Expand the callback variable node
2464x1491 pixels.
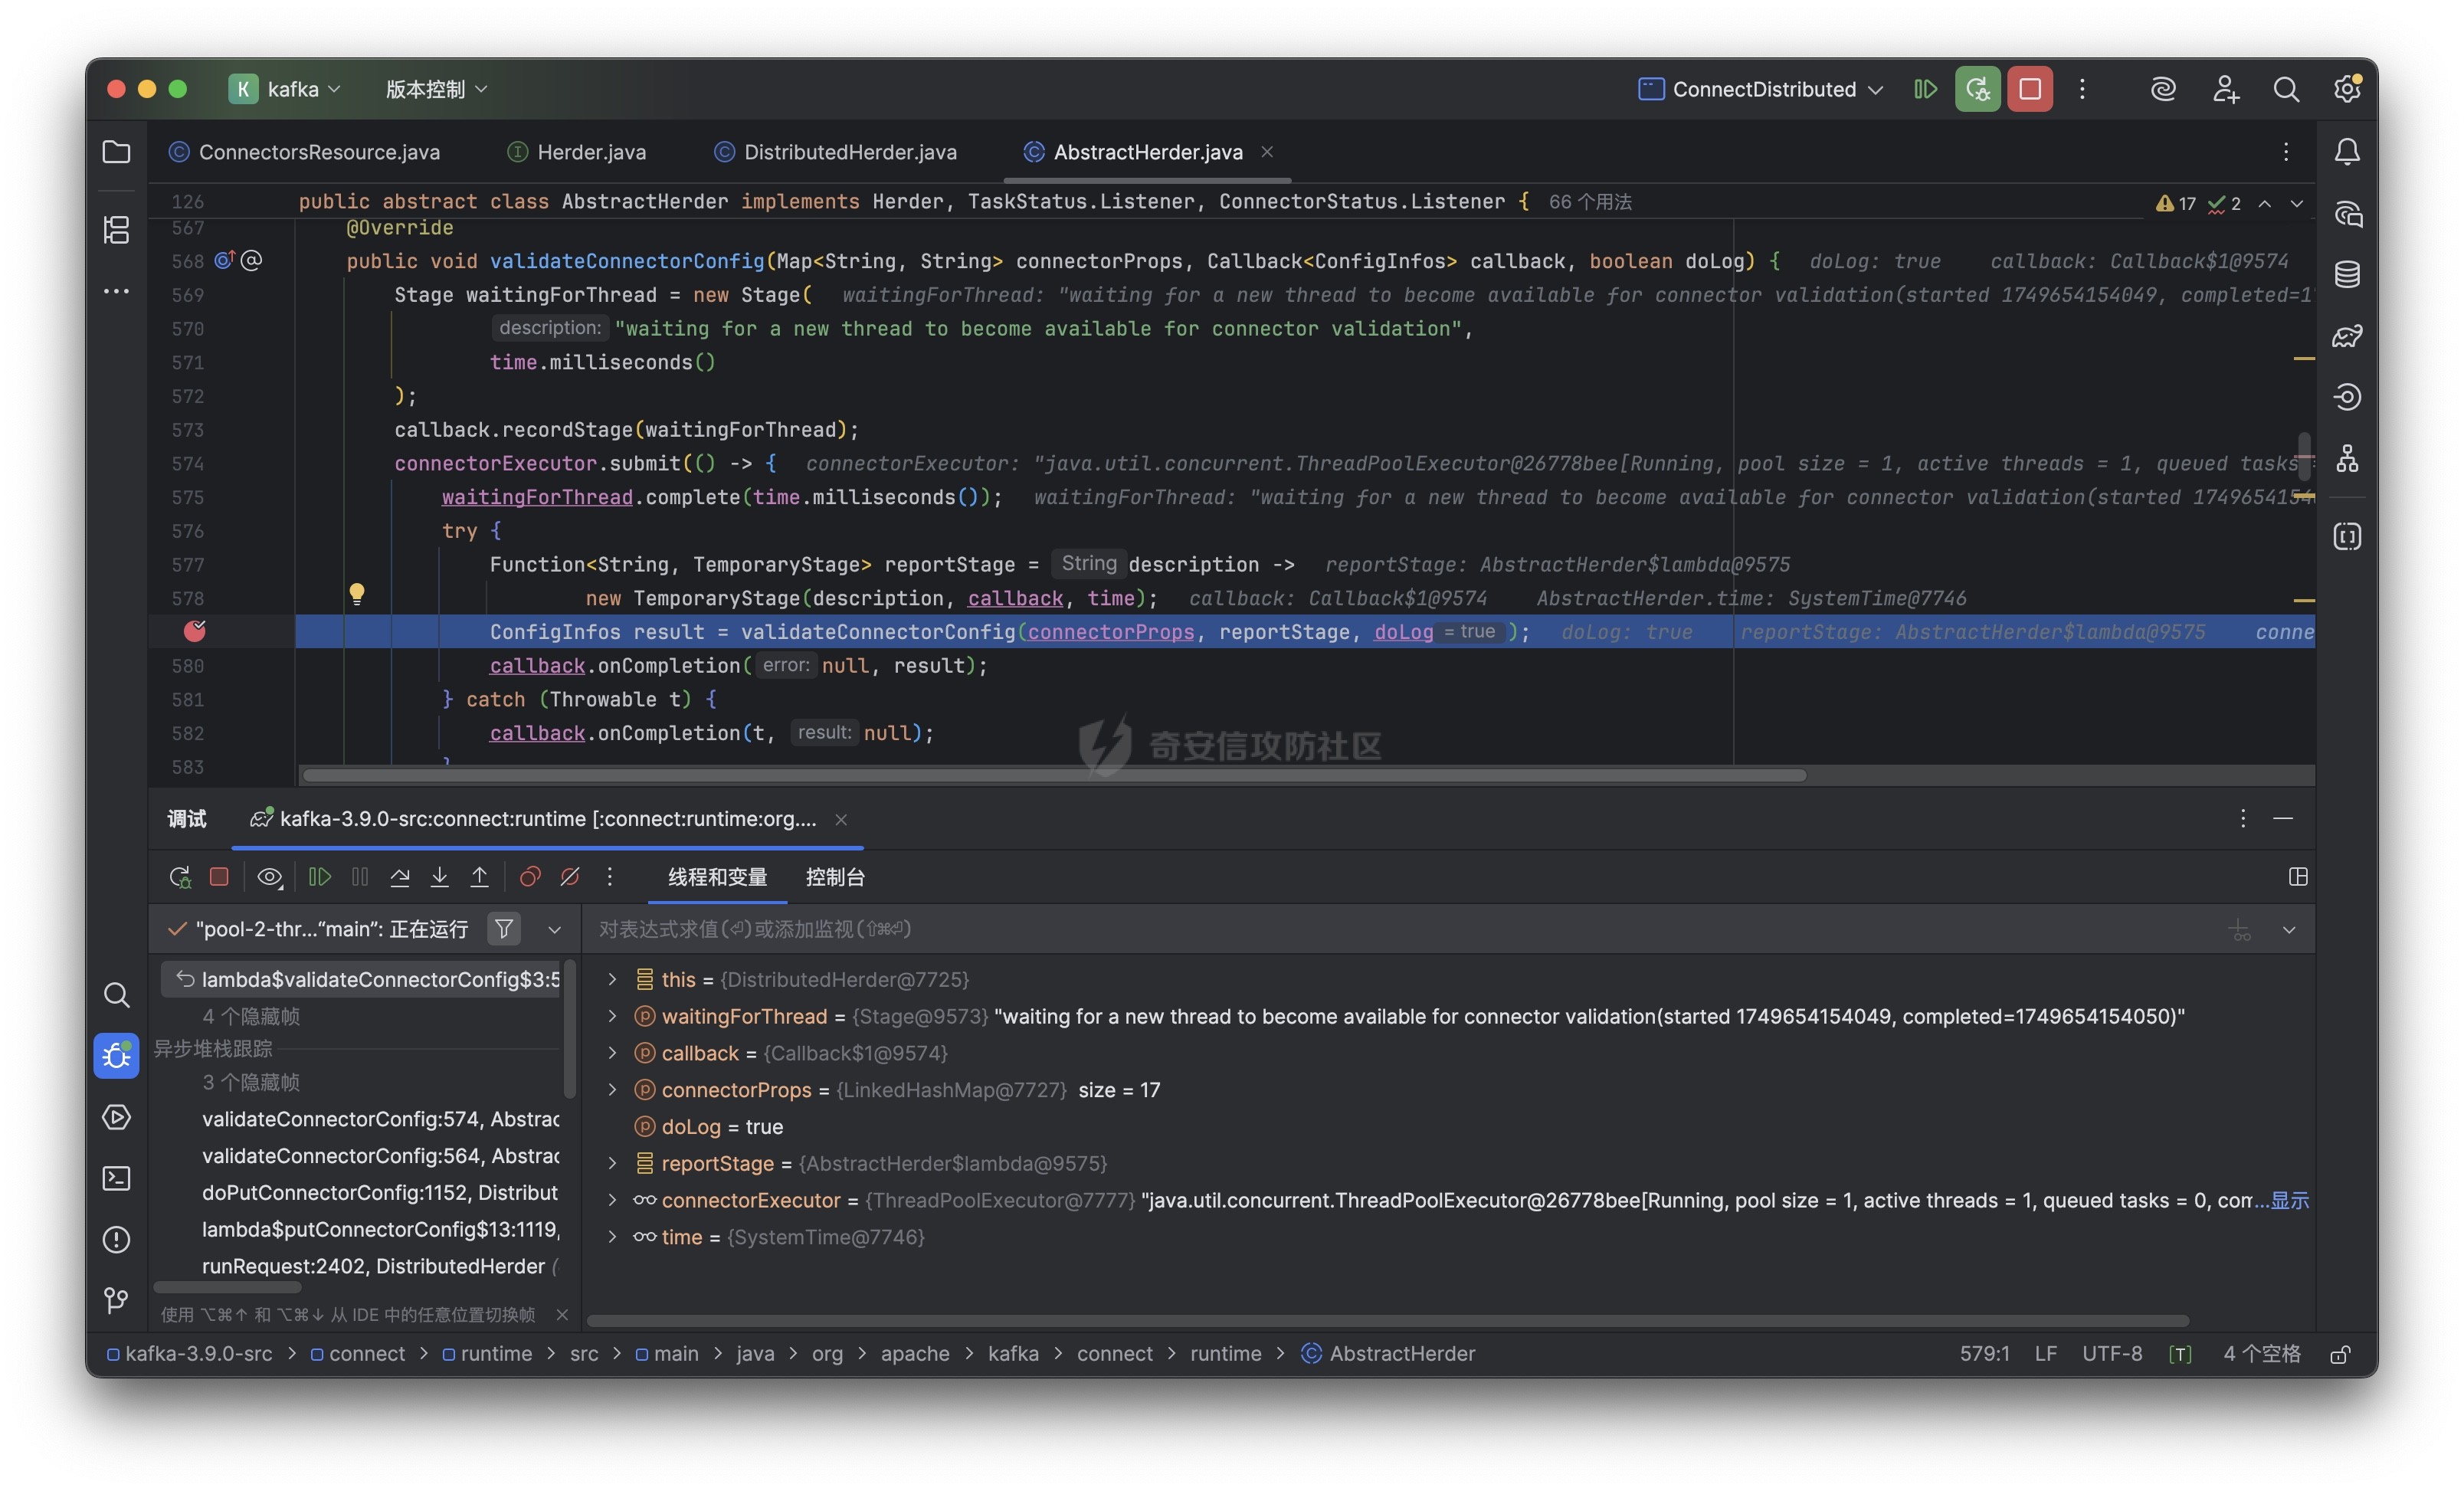pyautogui.click(x=612, y=1053)
